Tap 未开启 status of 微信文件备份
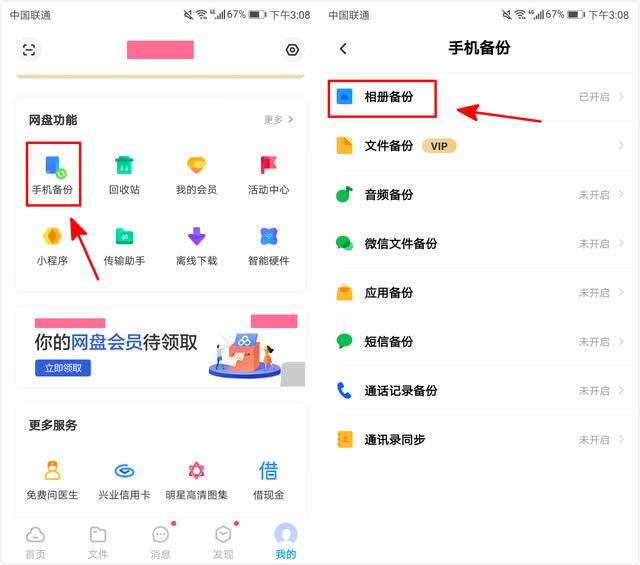The width and height of the screenshot is (640, 565). 594,244
